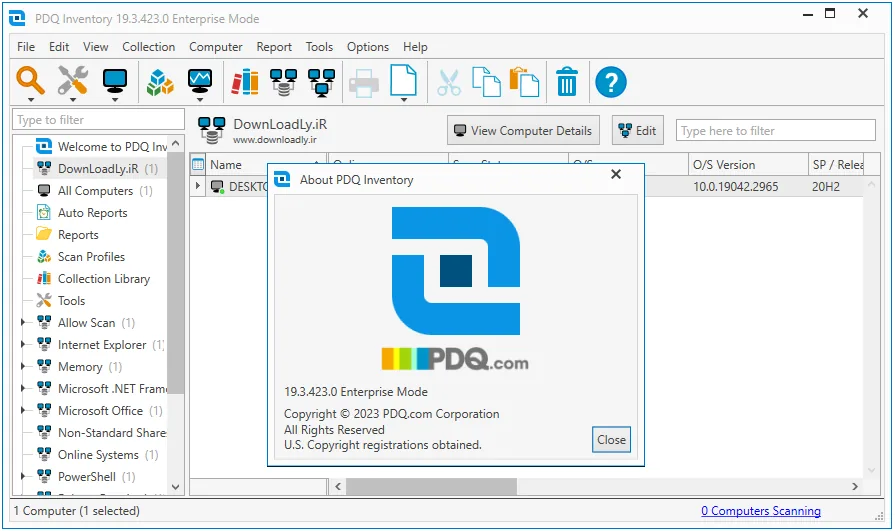Click View Computer Details button
The height and width of the screenshot is (531, 895).
[523, 131]
